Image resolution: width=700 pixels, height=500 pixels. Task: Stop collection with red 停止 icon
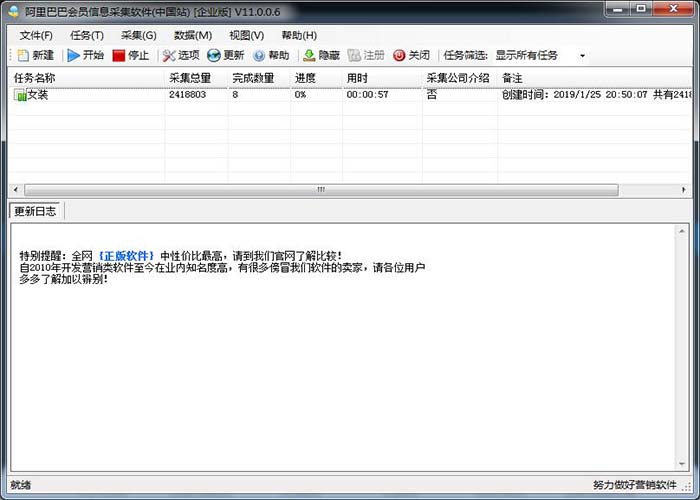pos(118,55)
